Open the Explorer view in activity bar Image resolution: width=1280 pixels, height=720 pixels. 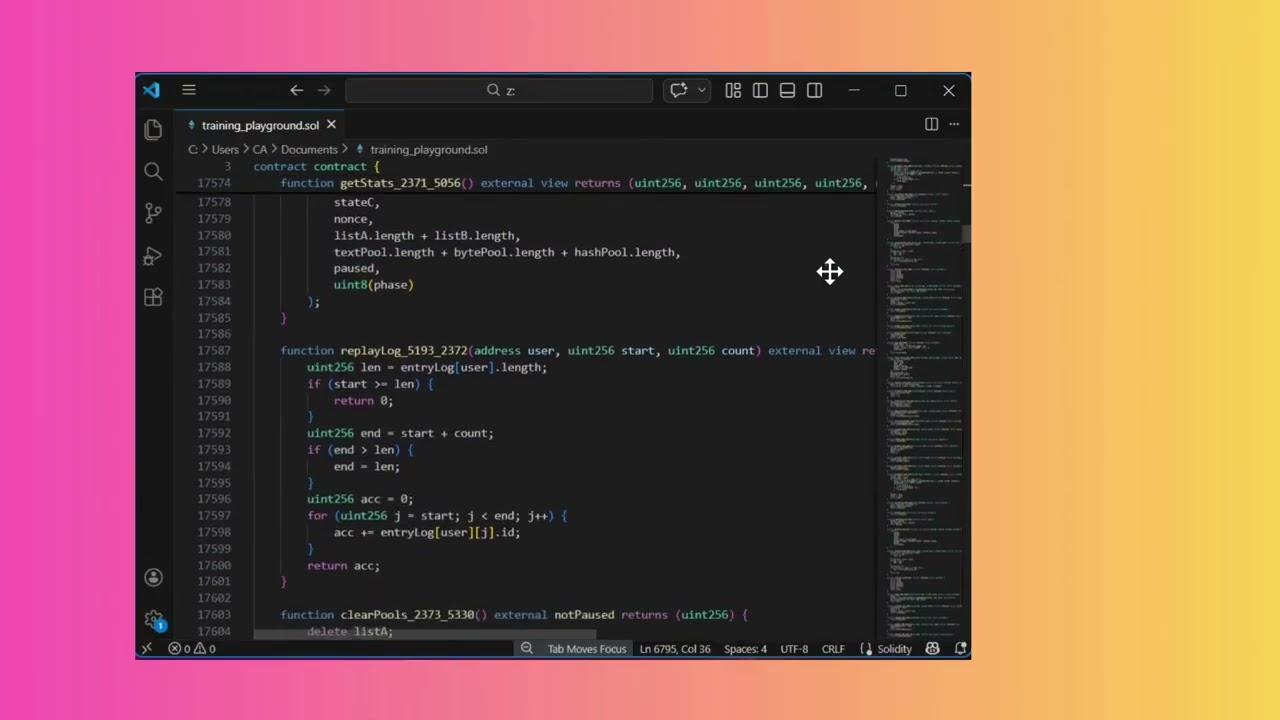[153, 129]
